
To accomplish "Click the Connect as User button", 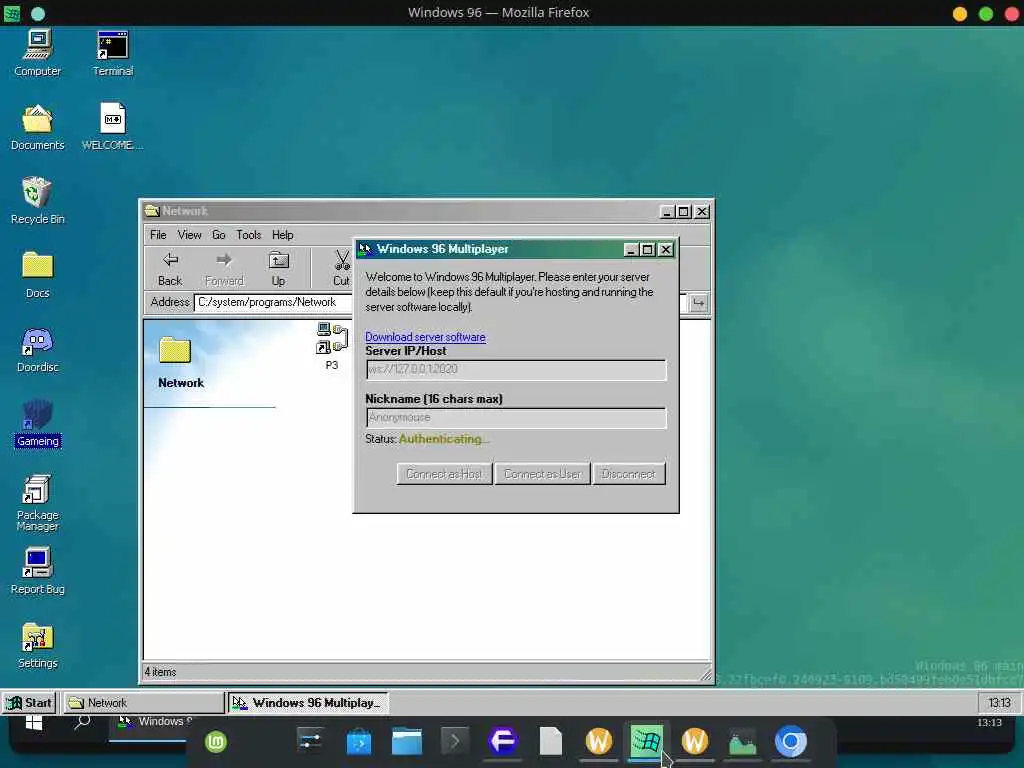I will 543,474.
